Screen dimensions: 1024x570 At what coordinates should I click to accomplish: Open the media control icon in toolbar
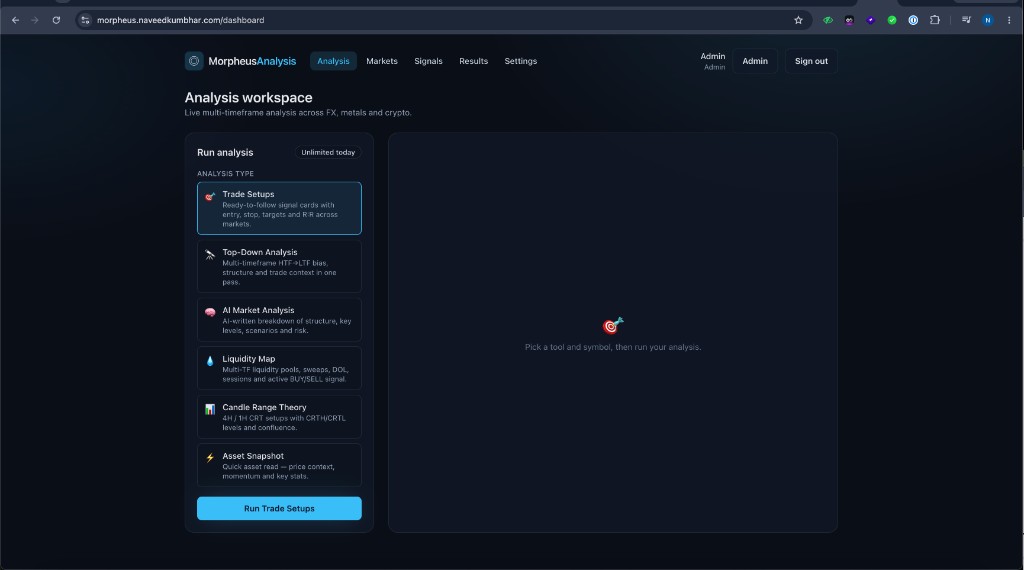pyautogui.click(x=966, y=20)
